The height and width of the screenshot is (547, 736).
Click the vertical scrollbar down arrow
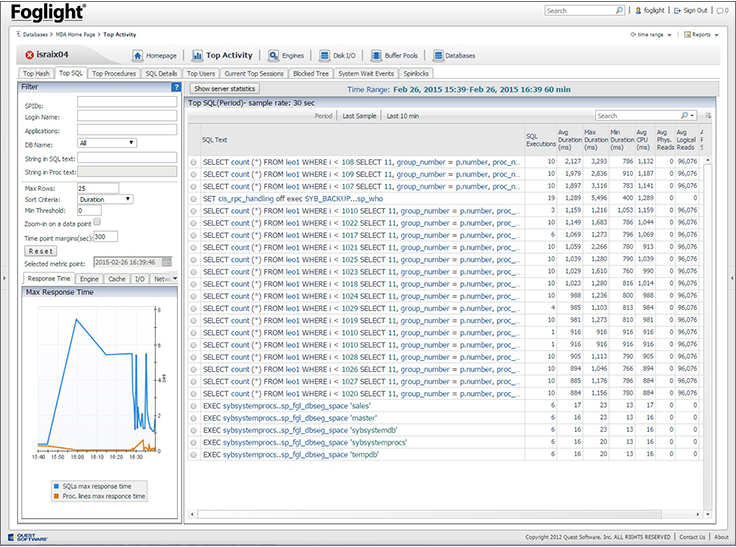coord(708,515)
